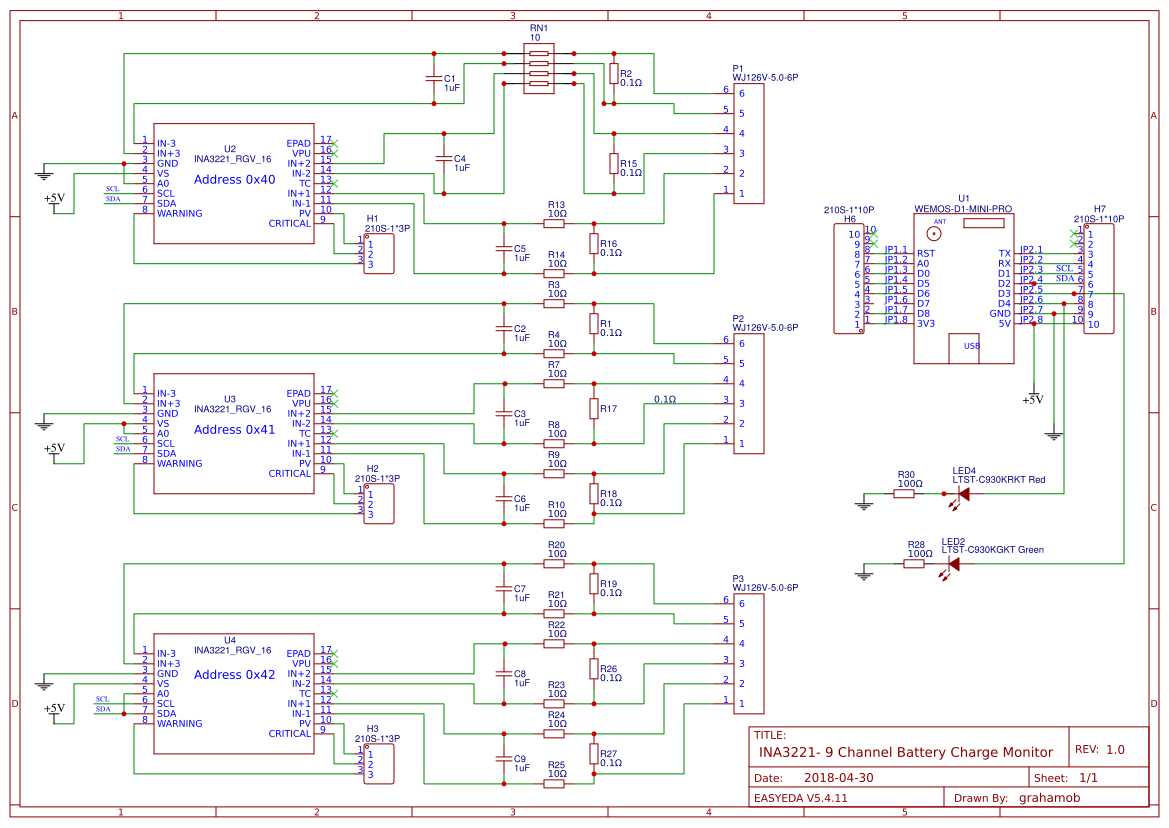The image size is (1169, 828).
Task: Pick capacitor C1 1uF symbol
Action: 434,78
